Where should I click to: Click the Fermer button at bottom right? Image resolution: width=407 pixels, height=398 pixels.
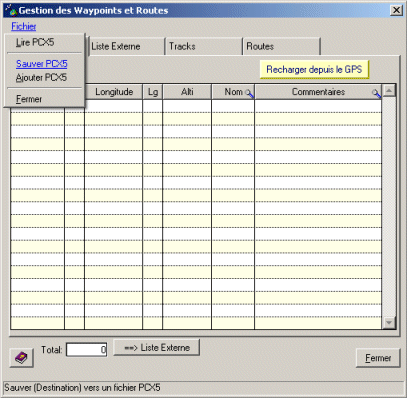tap(378, 358)
